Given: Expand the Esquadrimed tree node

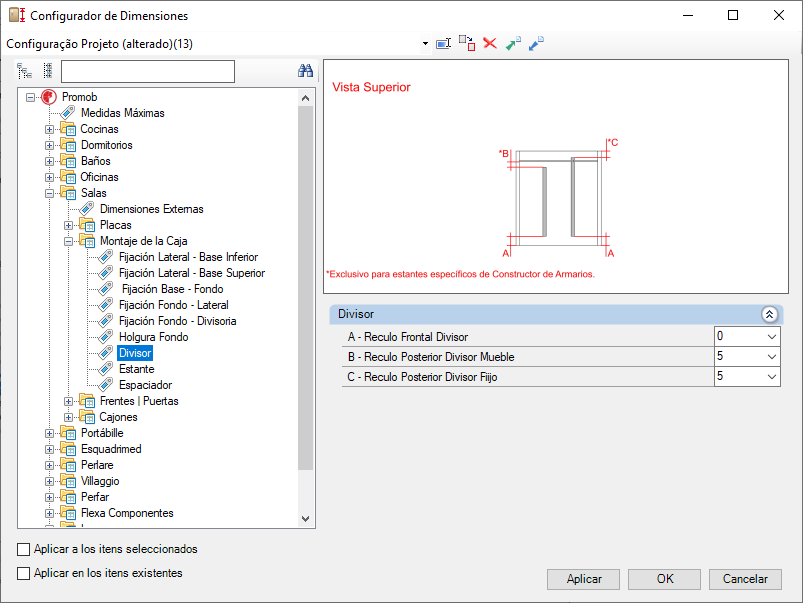Looking at the screenshot, I should coord(50,449).
